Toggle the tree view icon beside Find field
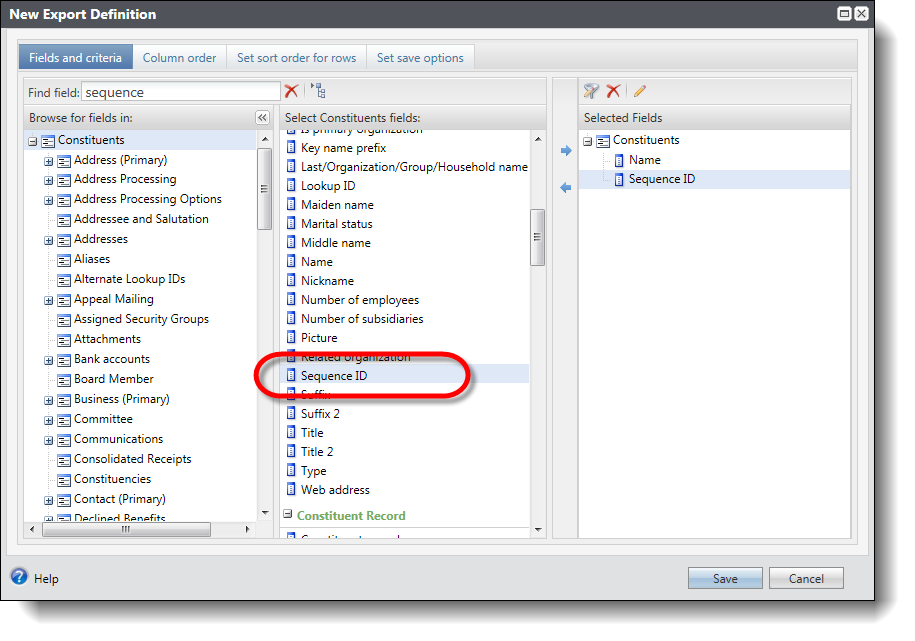 click(x=318, y=90)
